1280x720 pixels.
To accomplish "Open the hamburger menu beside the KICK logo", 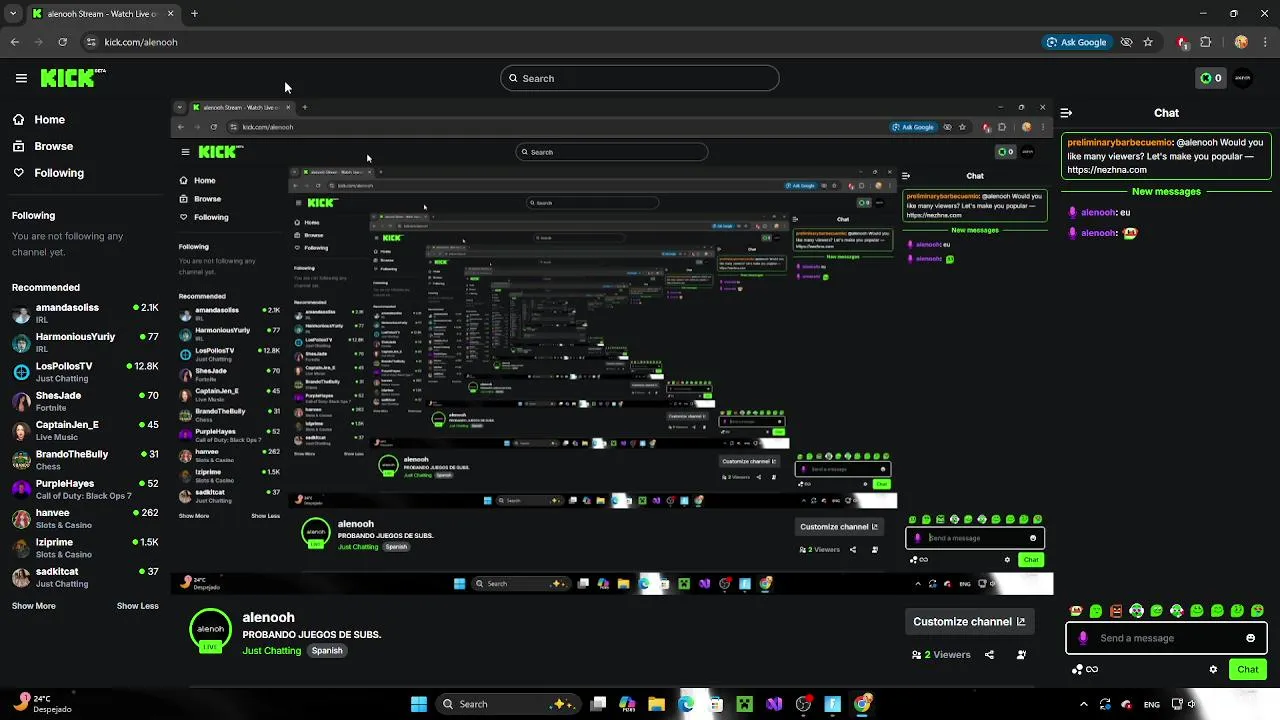I will point(21,78).
